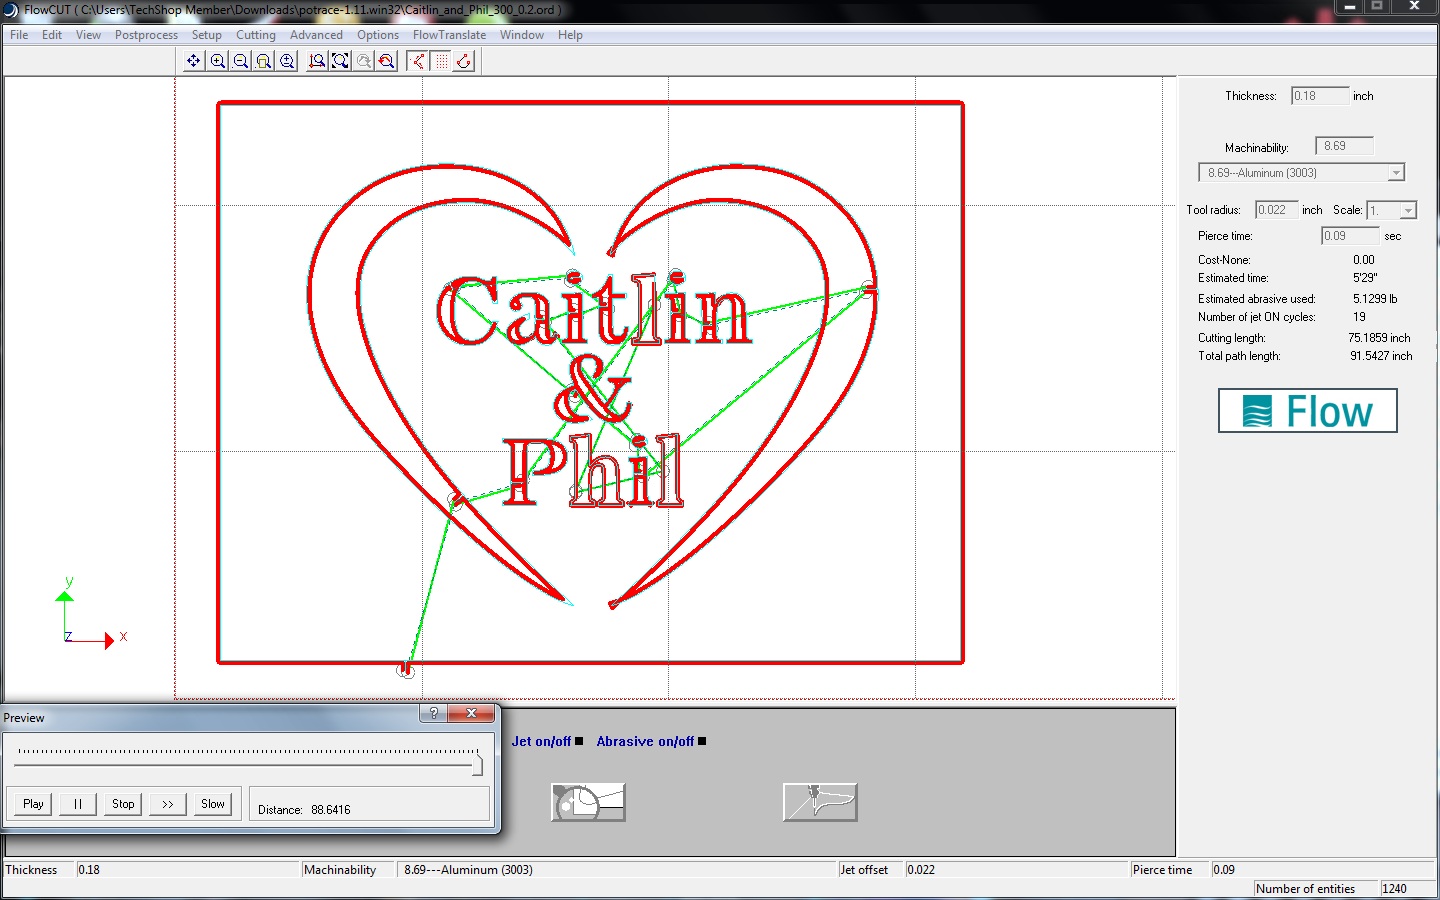Screen dimensions: 1440x900
Task: Open the File menu
Action: 19,35
